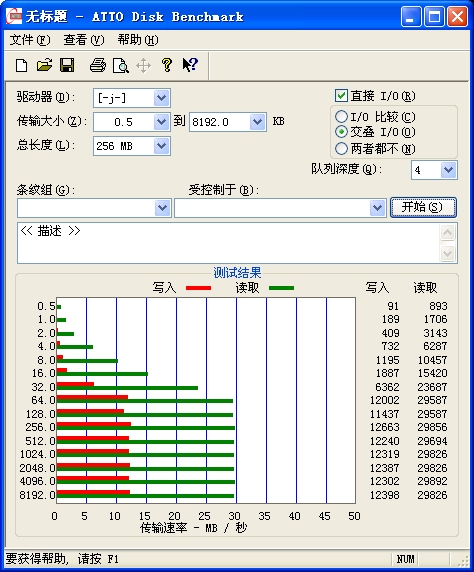Click the write value 11437
The width and height of the screenshot is (474, 572).
(385, 414)
